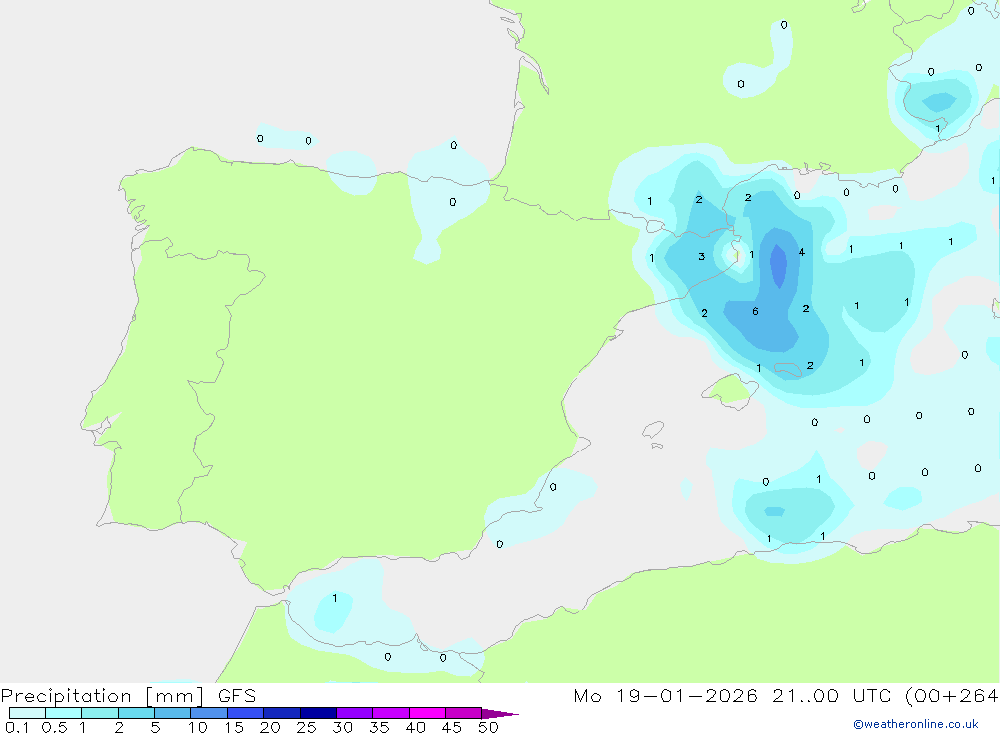Click the legend scale label "35"
The width and height of the screenshot is (1000, 733).
(379, 727)
